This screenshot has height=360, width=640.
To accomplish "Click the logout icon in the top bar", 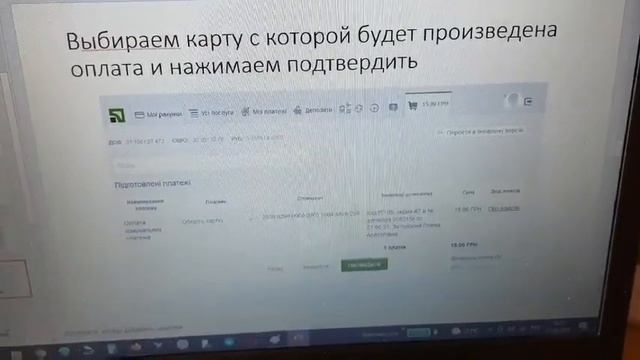I will coord(529,101).
